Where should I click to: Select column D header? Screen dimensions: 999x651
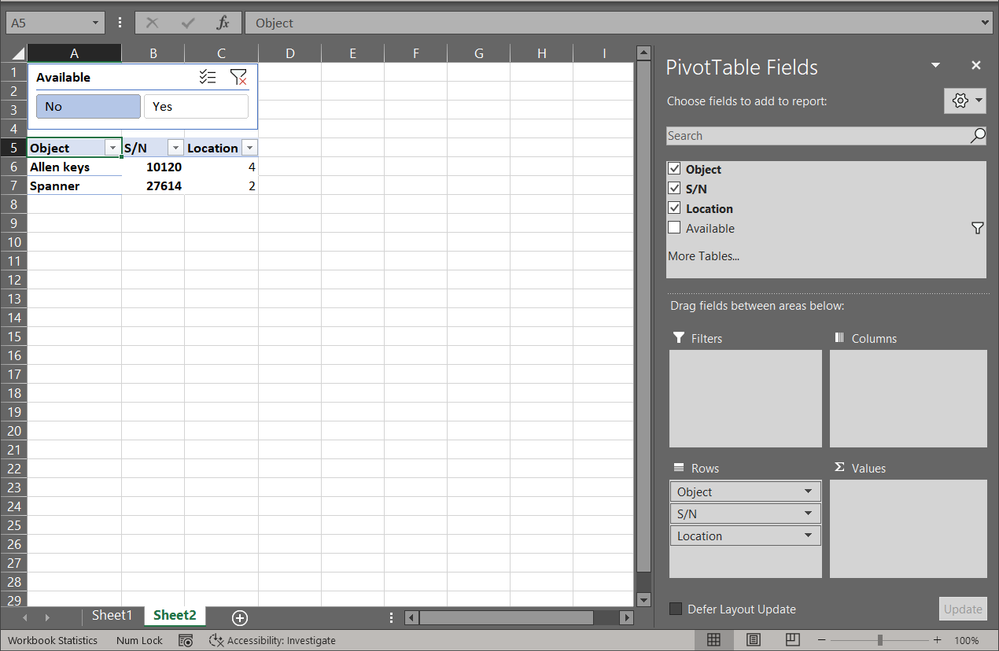click(x=290, y=54)
